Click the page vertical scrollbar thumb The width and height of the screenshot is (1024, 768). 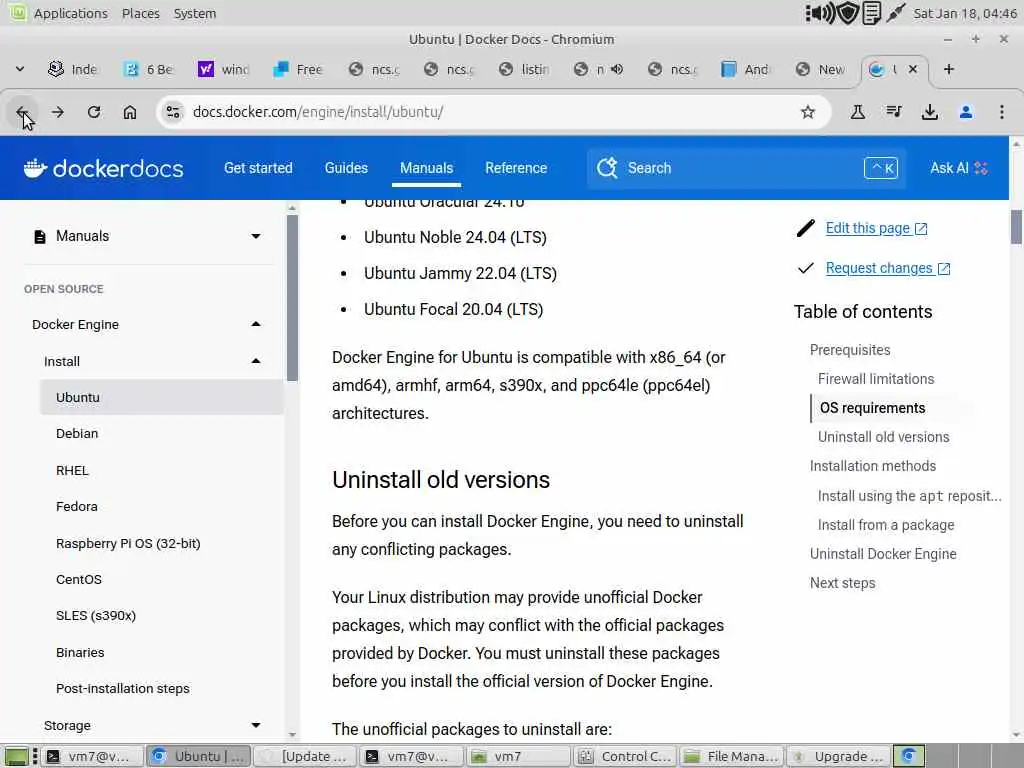pos(1016,227)
